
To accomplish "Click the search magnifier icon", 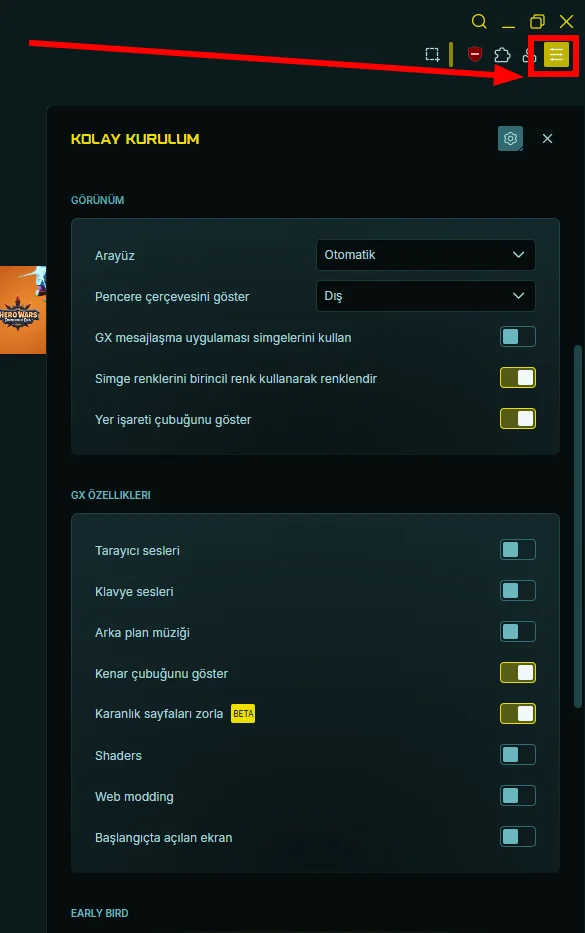I will click(479, 22).
